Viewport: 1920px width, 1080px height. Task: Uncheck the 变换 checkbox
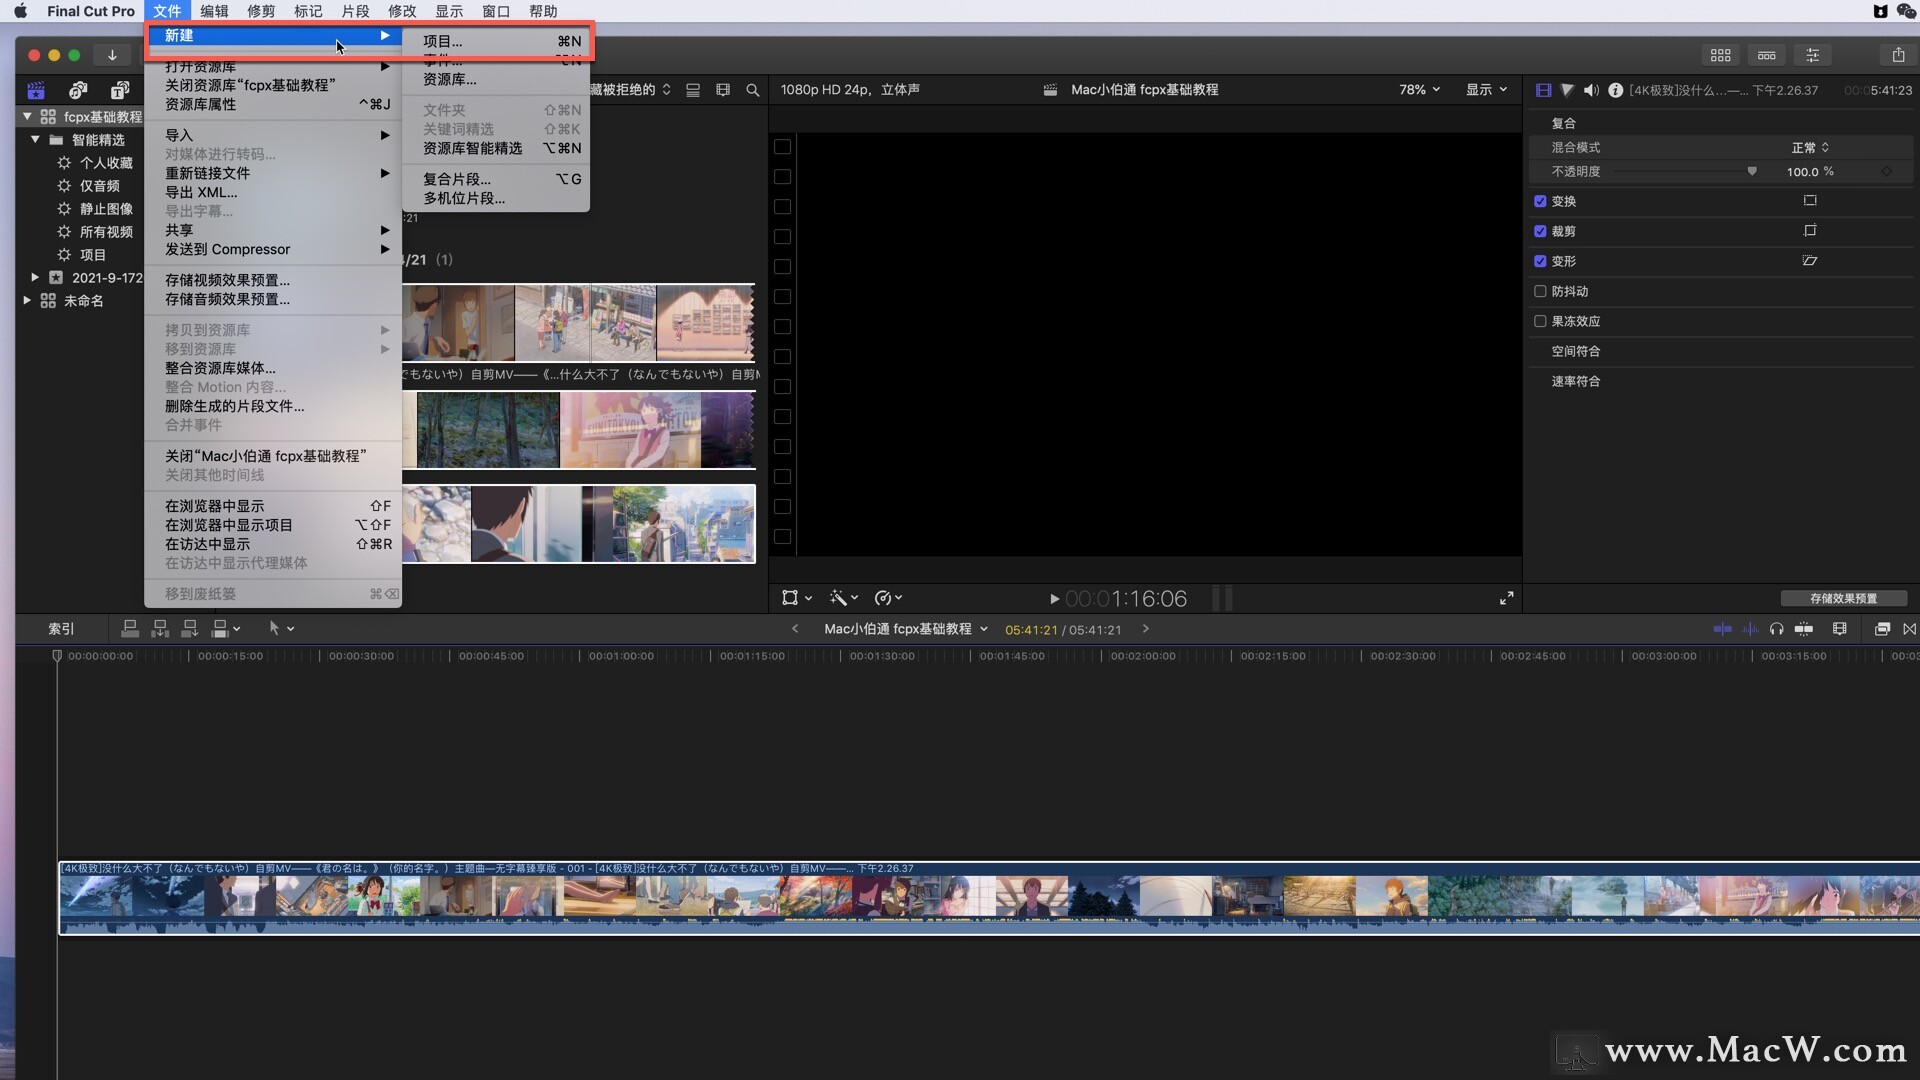click(x=1540, y=201)
